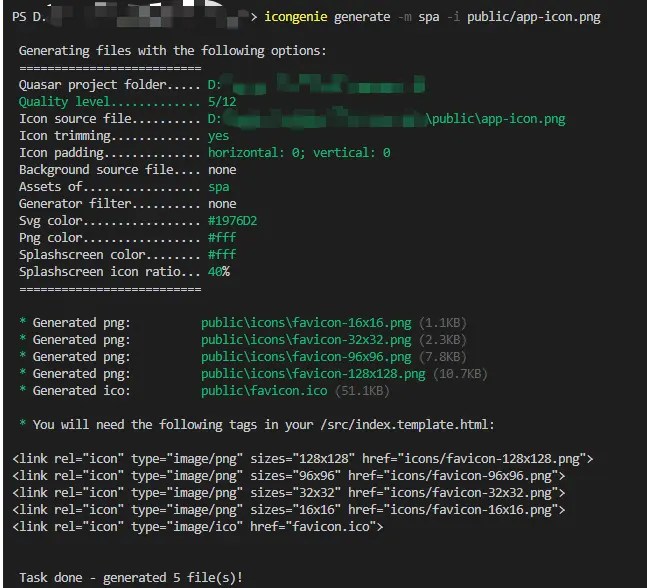Click 'public\icons\favicon-16x16.png' path
This screenshot has height=588, width=647.
[306, 323]
